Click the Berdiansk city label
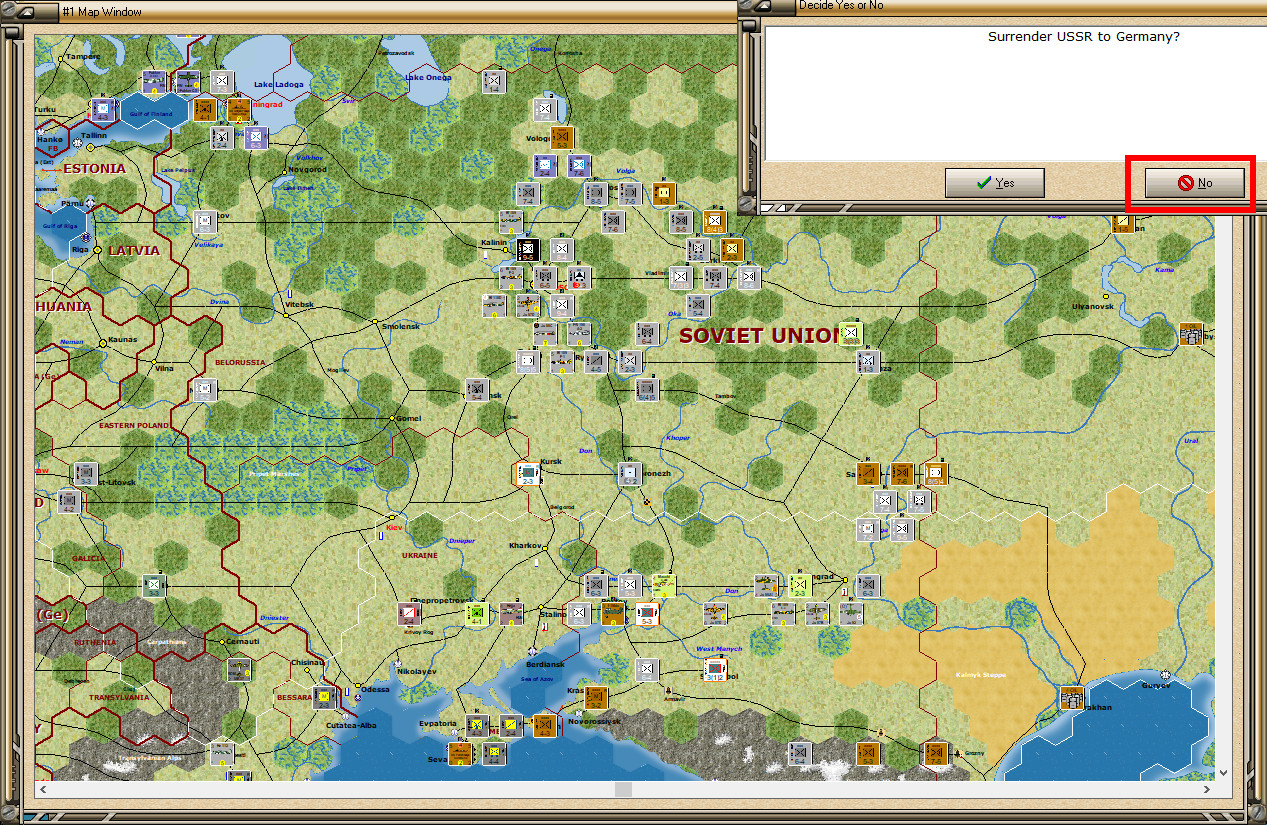The height and width of the screenshot is (825, 1267). point(546,664)
